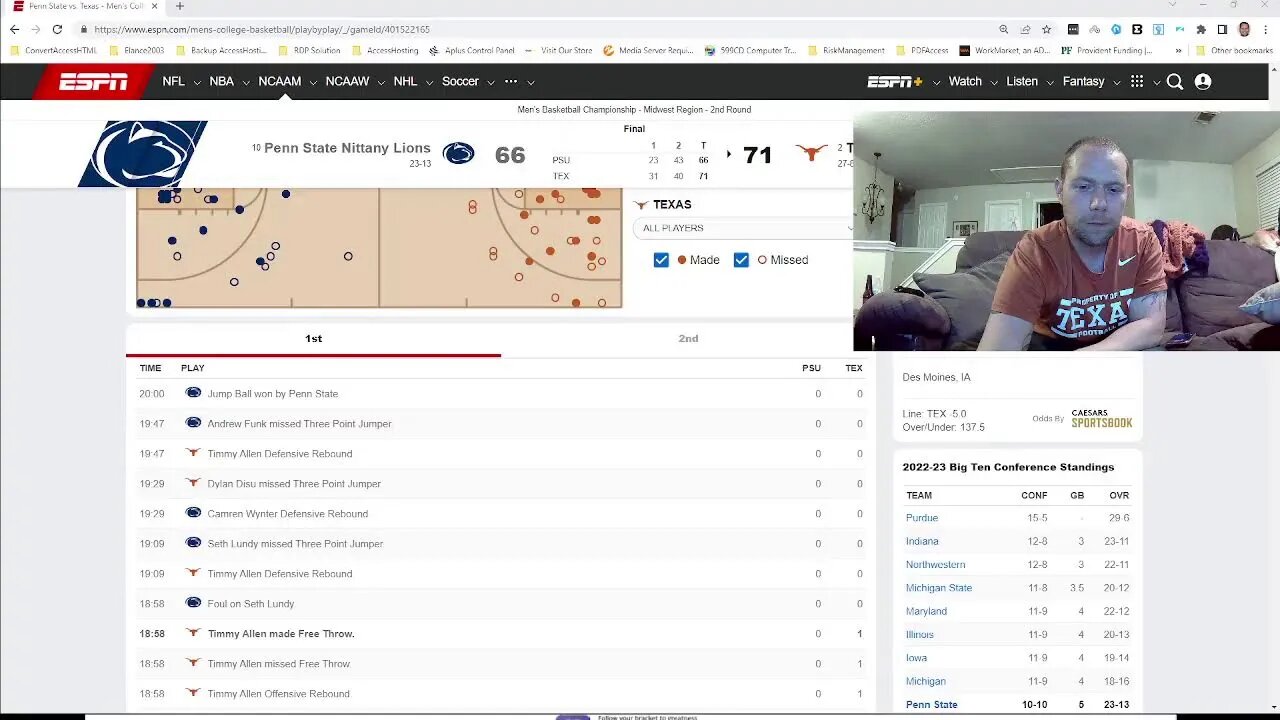Uncheck the Made shots checkbox
The width and height of the screenshot is (1280, 720).
pos(661,260)
